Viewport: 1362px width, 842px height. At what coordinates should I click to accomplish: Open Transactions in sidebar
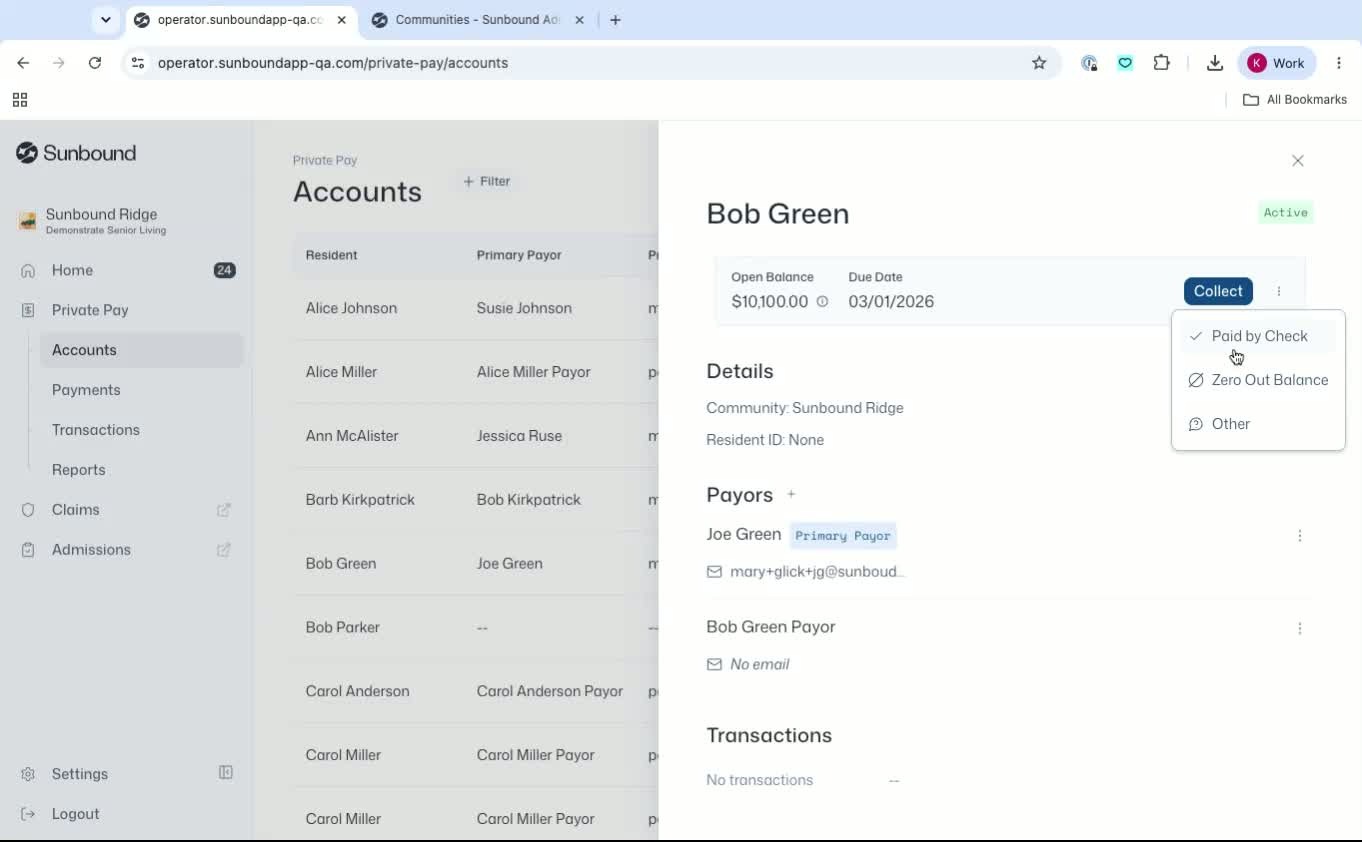(96, 430)
